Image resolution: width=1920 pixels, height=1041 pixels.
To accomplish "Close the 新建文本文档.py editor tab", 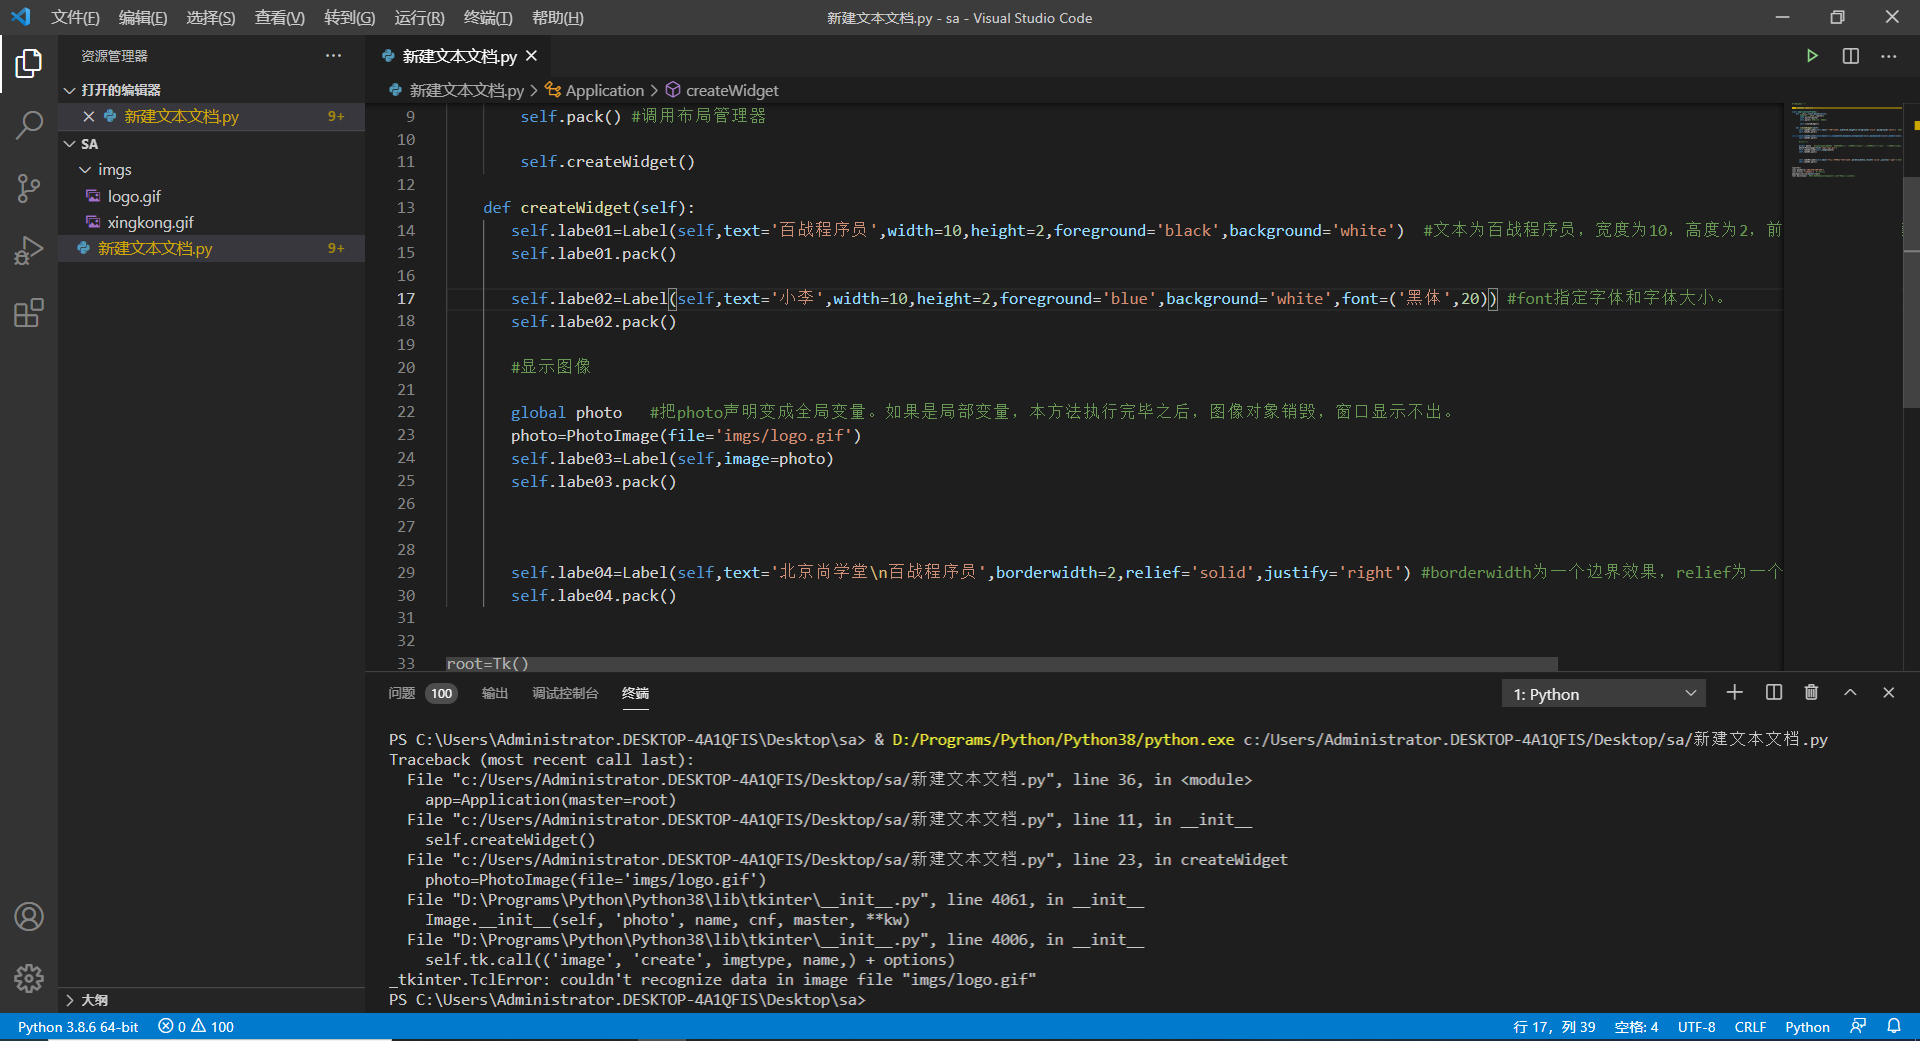I will pyautogui.click(x=532, y=56).
